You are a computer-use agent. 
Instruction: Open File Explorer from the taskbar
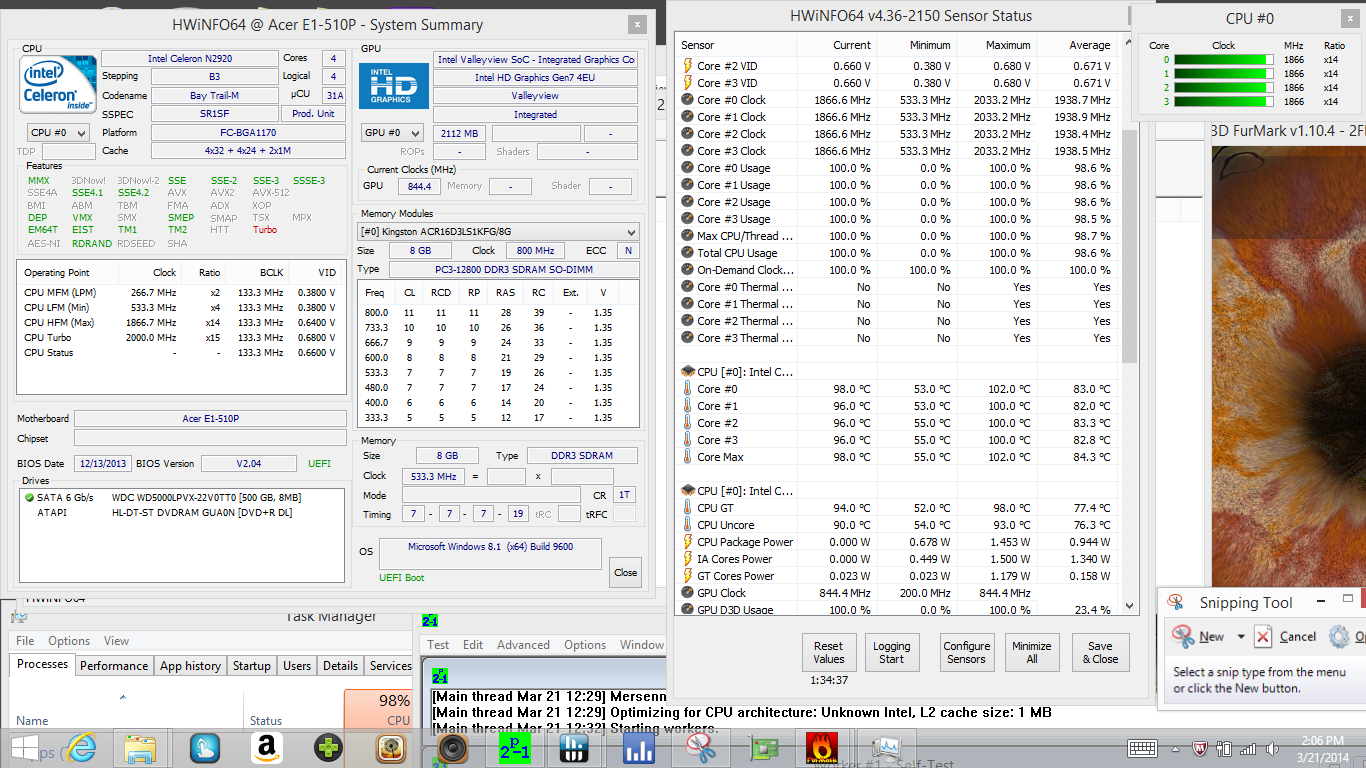(x=142, y=748)
